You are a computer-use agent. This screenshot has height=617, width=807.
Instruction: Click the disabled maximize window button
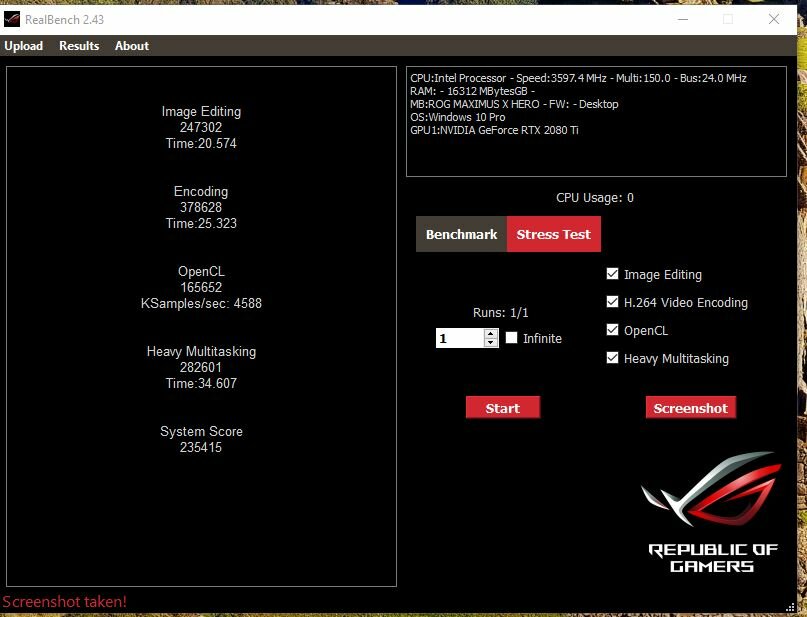(728, 19)
